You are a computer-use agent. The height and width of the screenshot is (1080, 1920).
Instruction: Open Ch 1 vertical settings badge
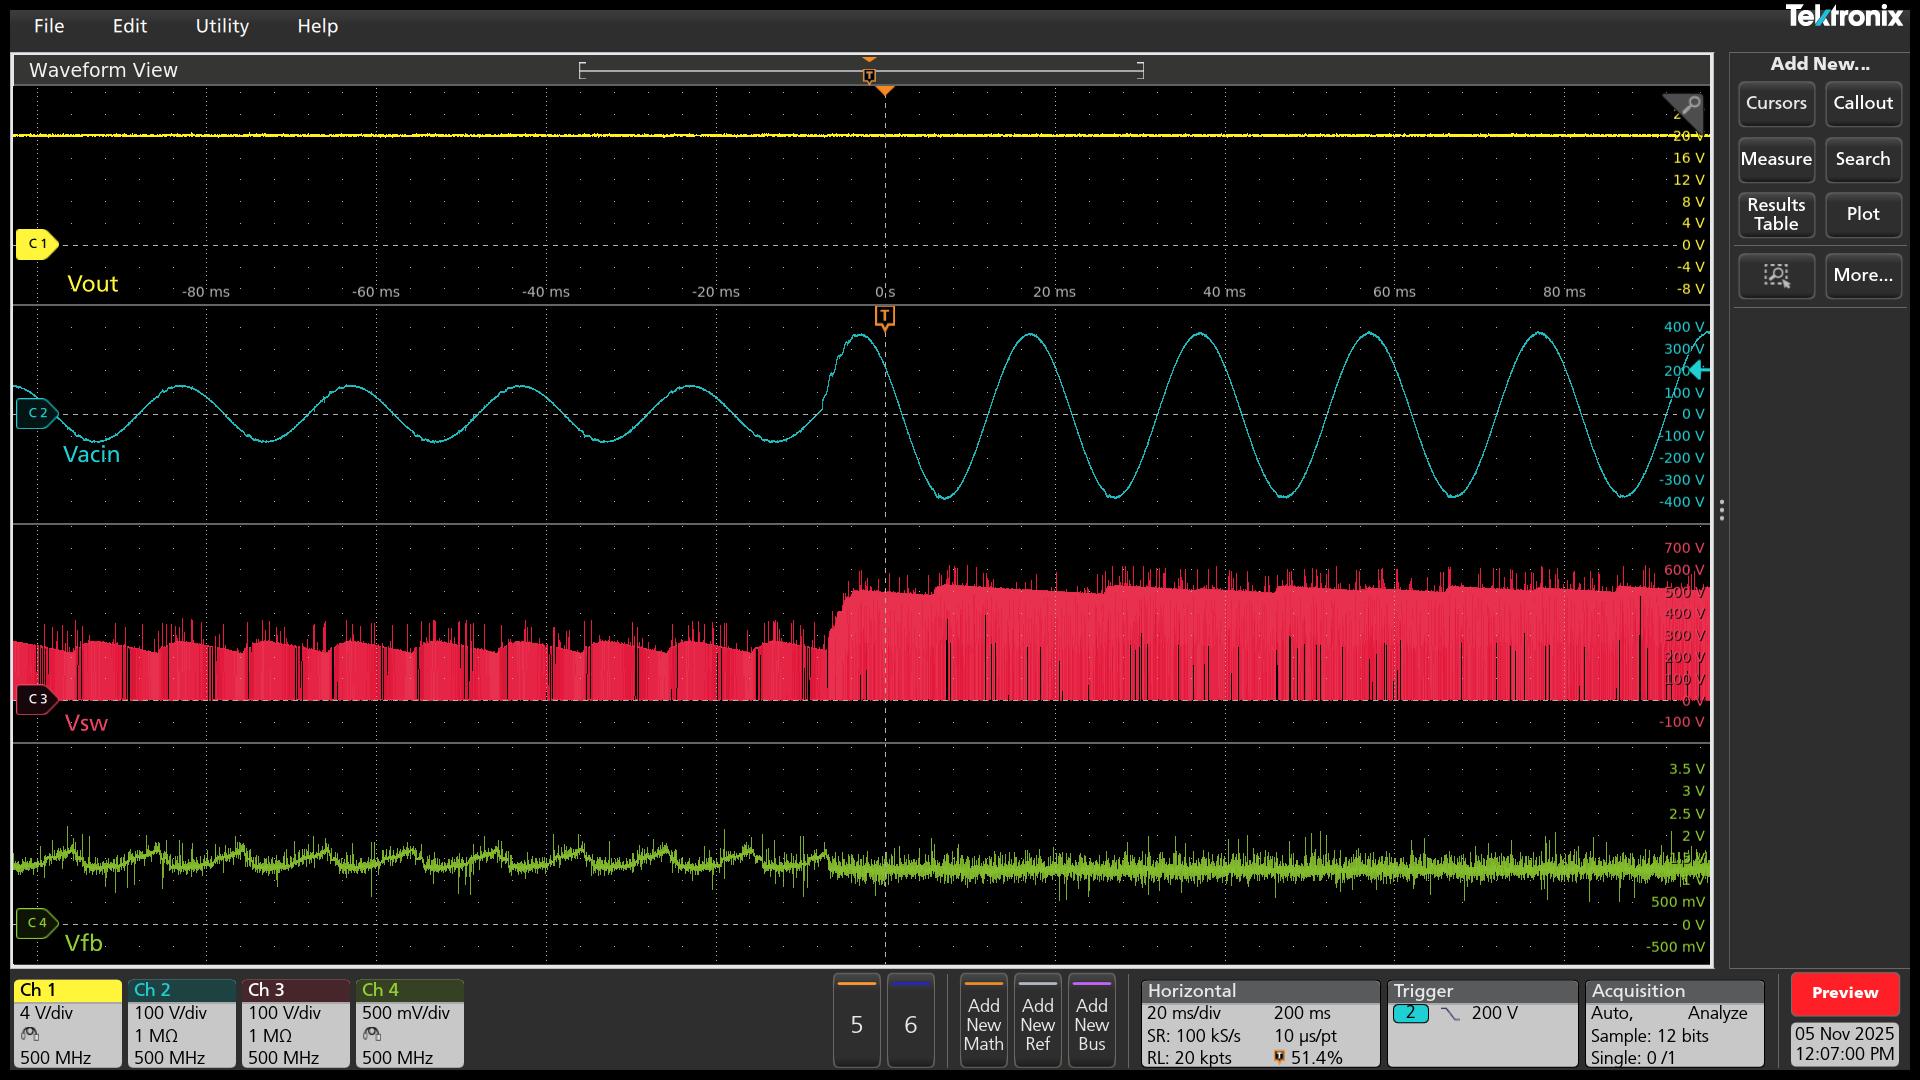point(67,1023)
